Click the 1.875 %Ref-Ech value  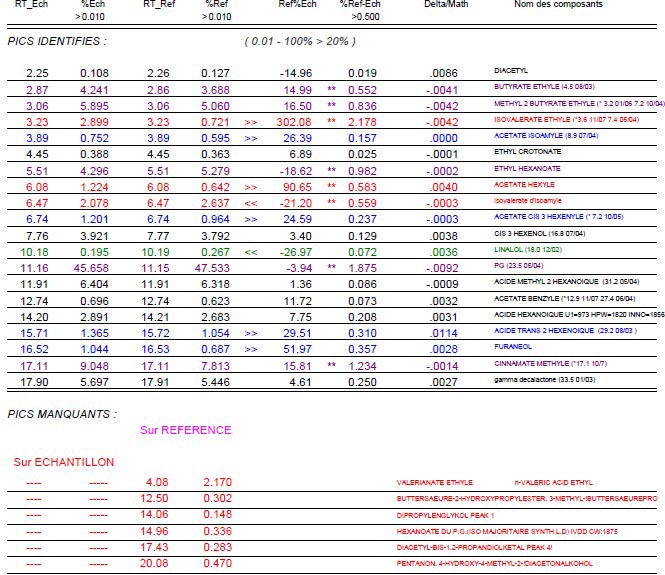coord(362,268)
